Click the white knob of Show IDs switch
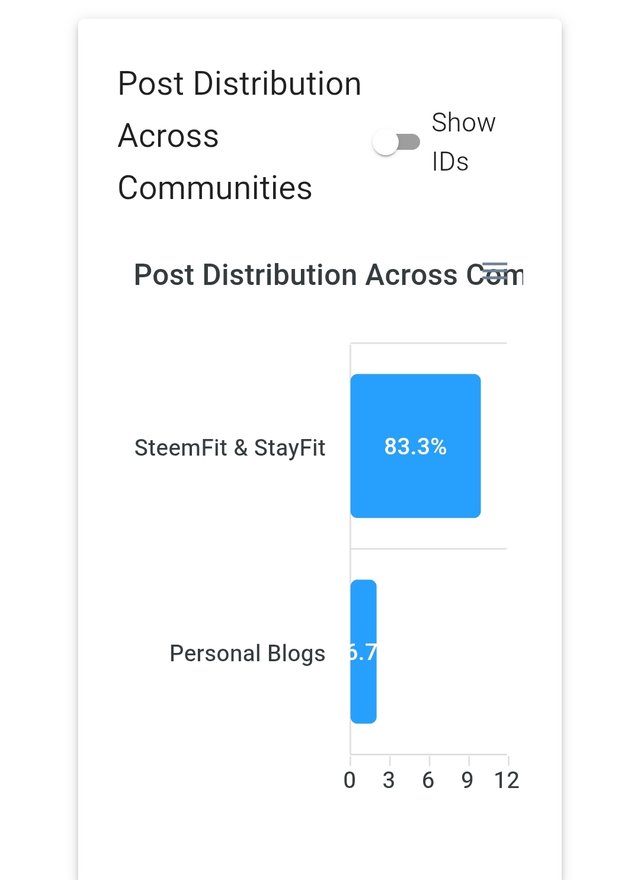Image resolution: width=640 pixels, height=880 pixels. click(x=386, y=143)
